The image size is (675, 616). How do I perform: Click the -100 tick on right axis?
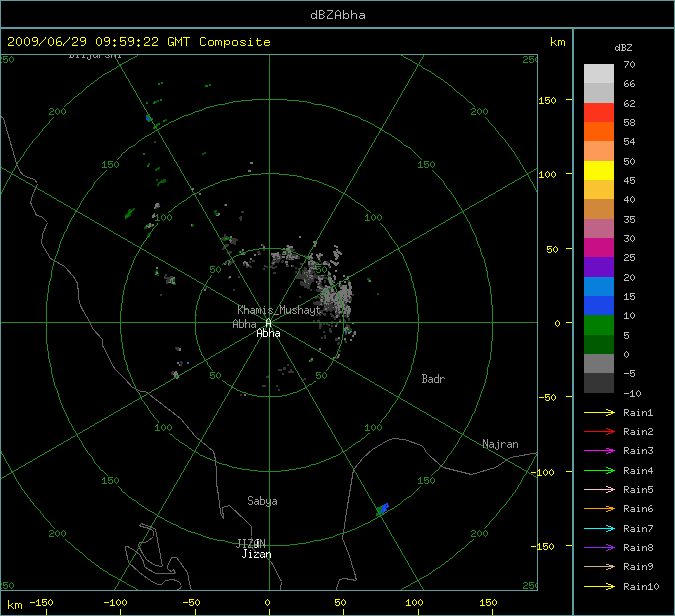pos(542,472)
